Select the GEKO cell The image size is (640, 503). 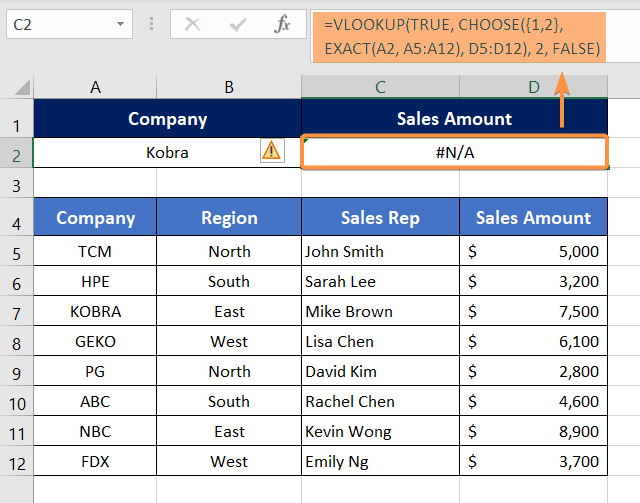point(95,341)
